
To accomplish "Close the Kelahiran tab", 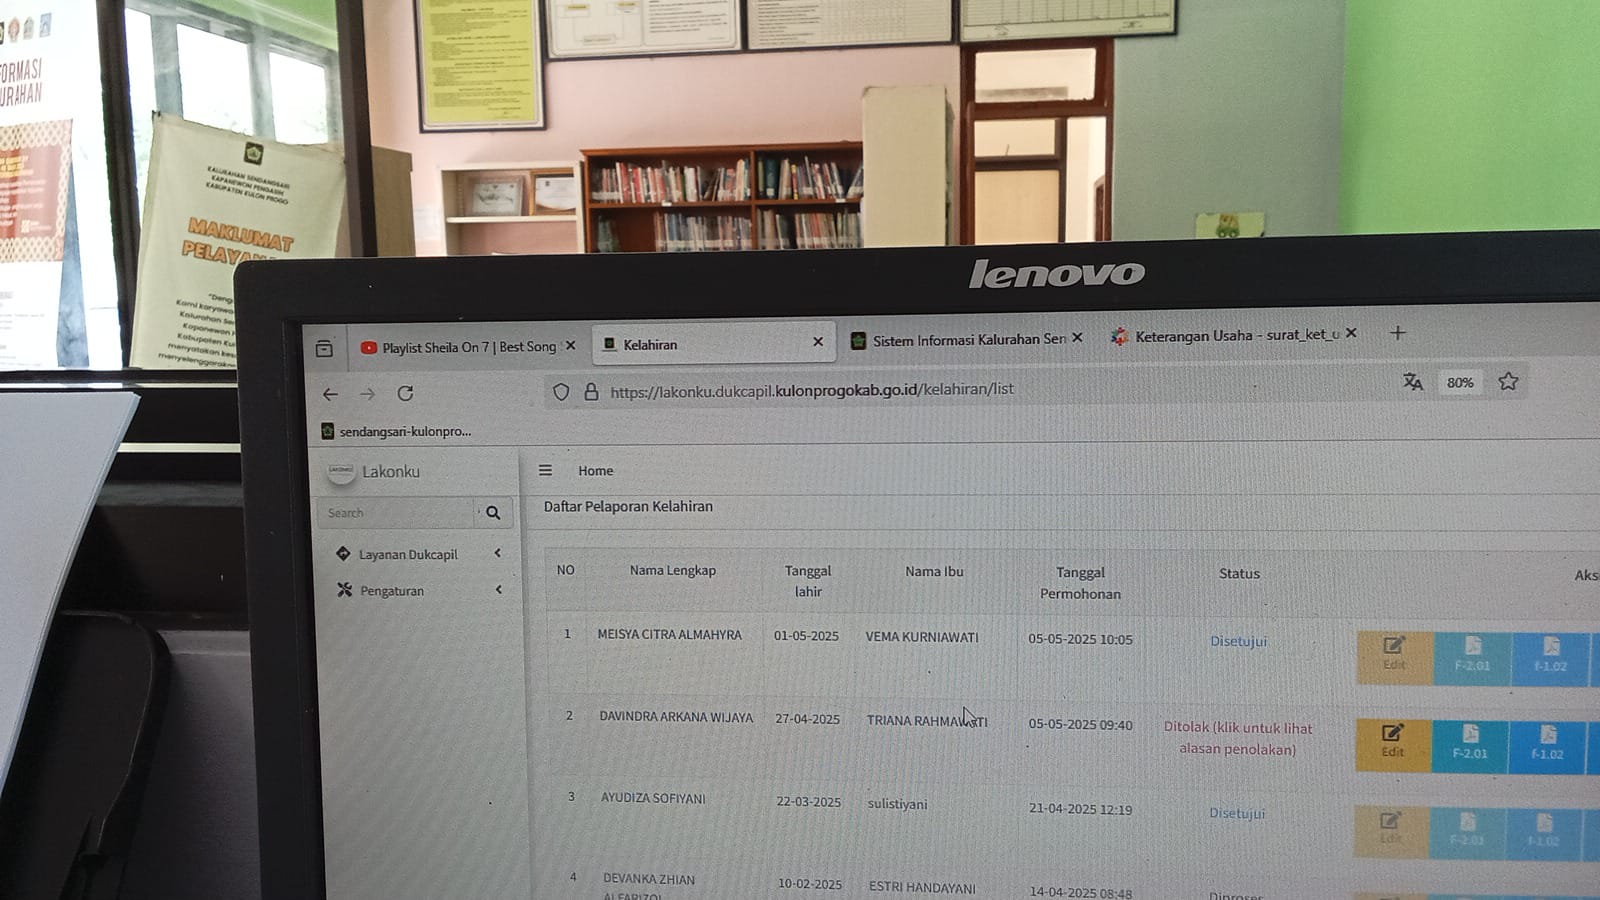I will [818, 342].
